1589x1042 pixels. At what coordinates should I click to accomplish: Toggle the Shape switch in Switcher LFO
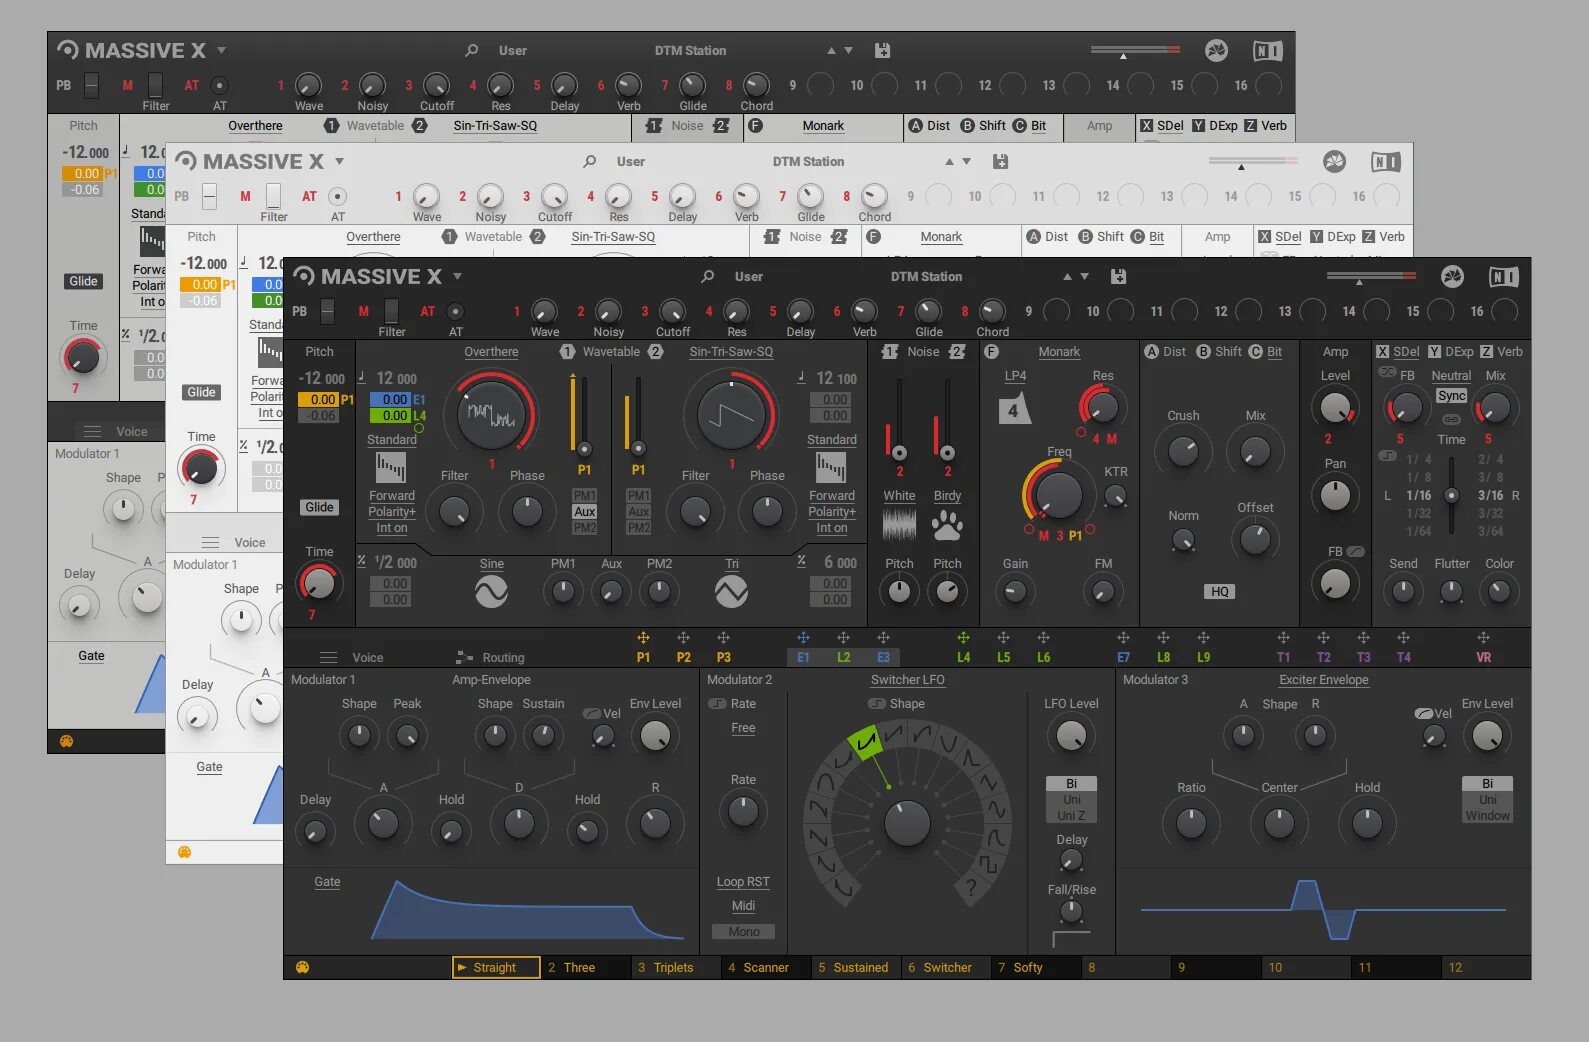(x=877, y=703)
